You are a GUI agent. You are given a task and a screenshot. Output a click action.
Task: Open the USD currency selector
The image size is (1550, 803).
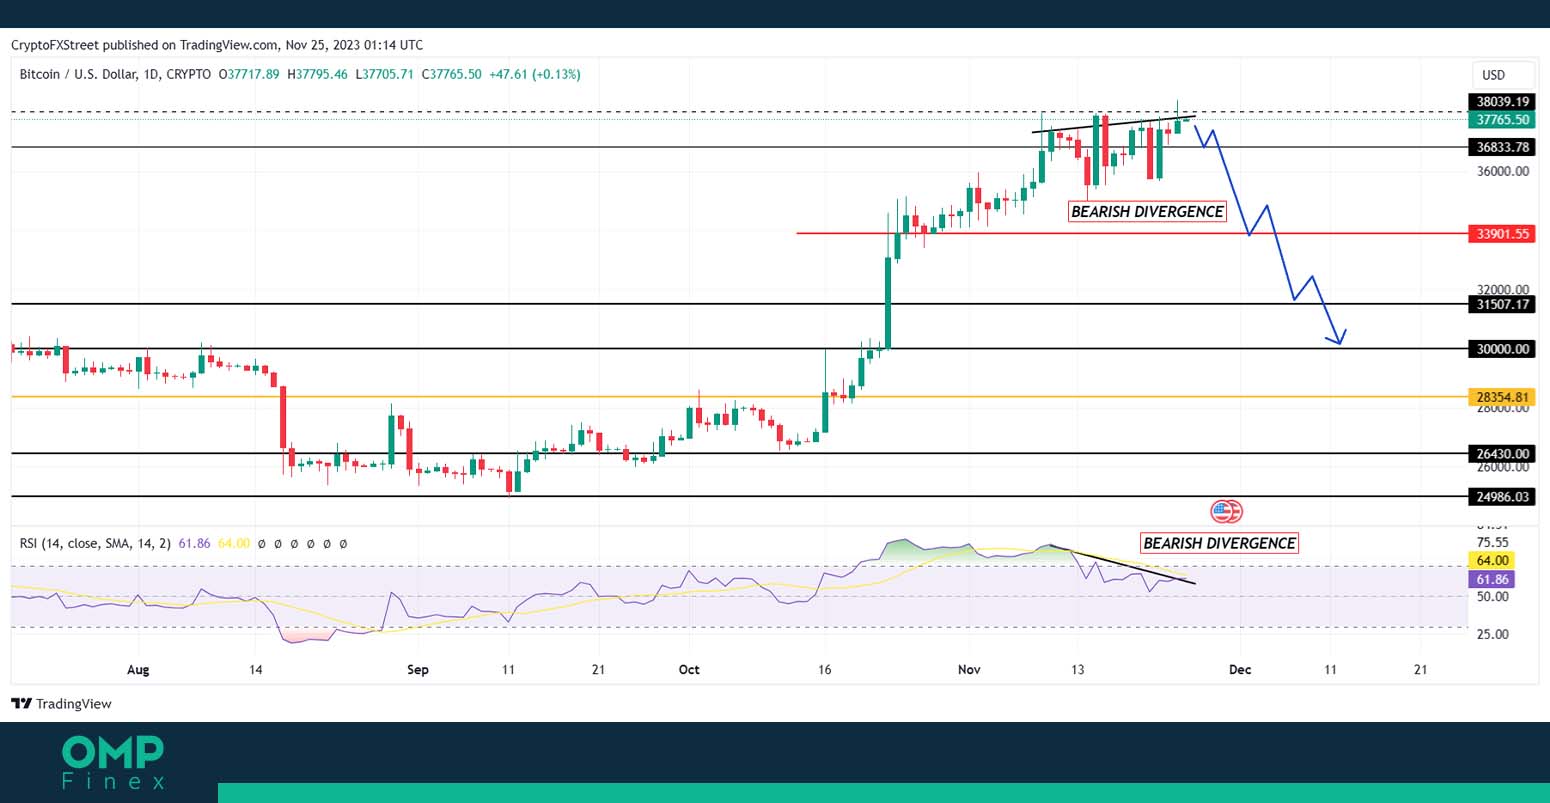[1501, 75]
